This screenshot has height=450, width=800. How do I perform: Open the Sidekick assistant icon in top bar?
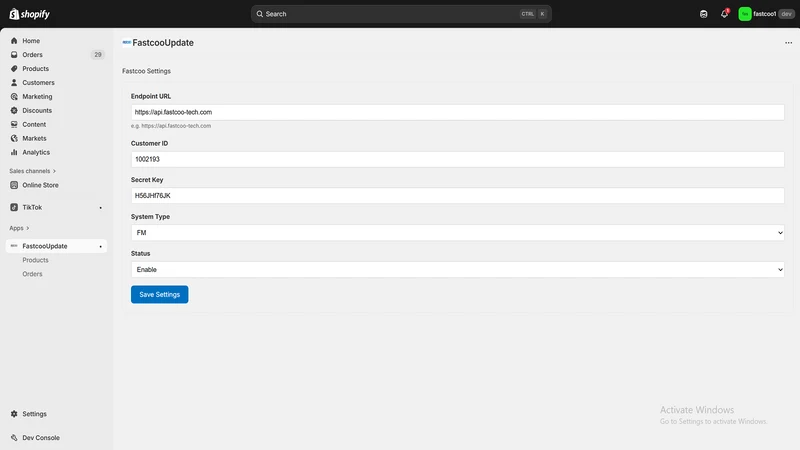tap(704, 14)
